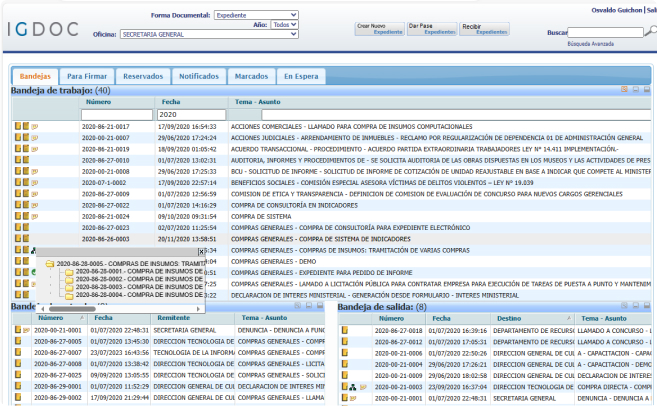
Task: Click first book icon in row 2020-07-1-0002
Action: click(x=18, y=182)
